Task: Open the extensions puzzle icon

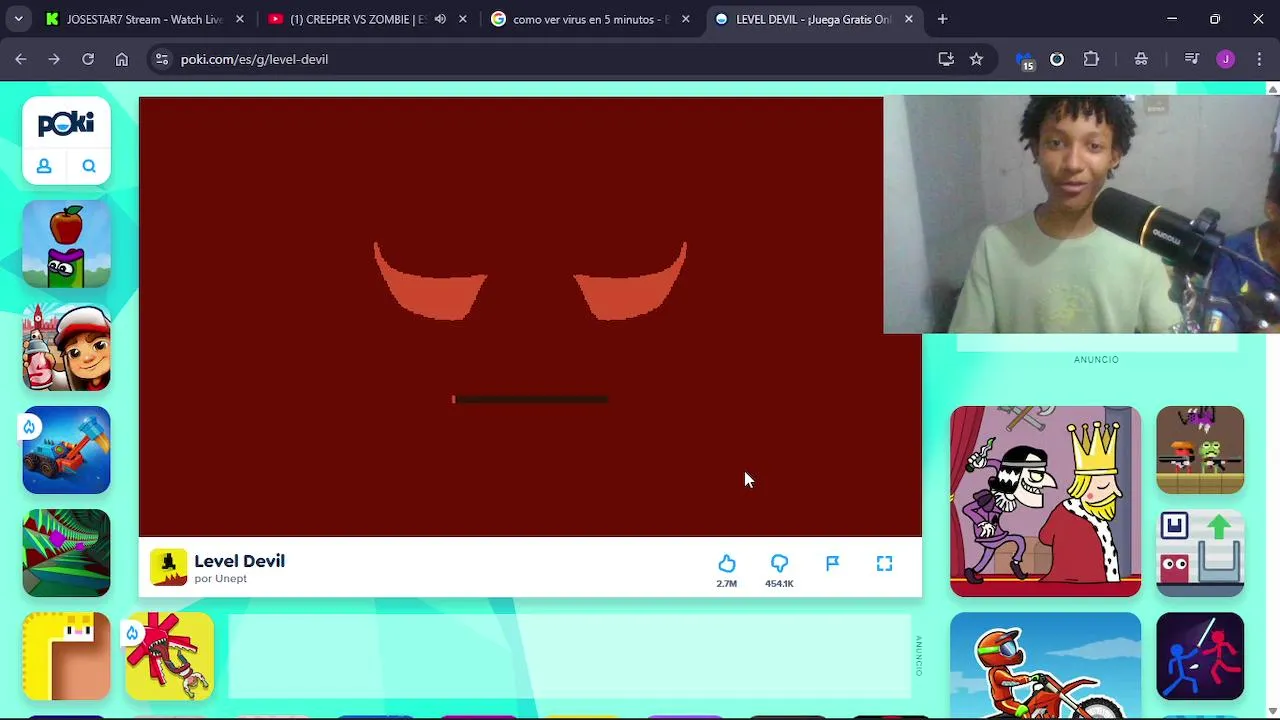Action: coord(1091,59)
